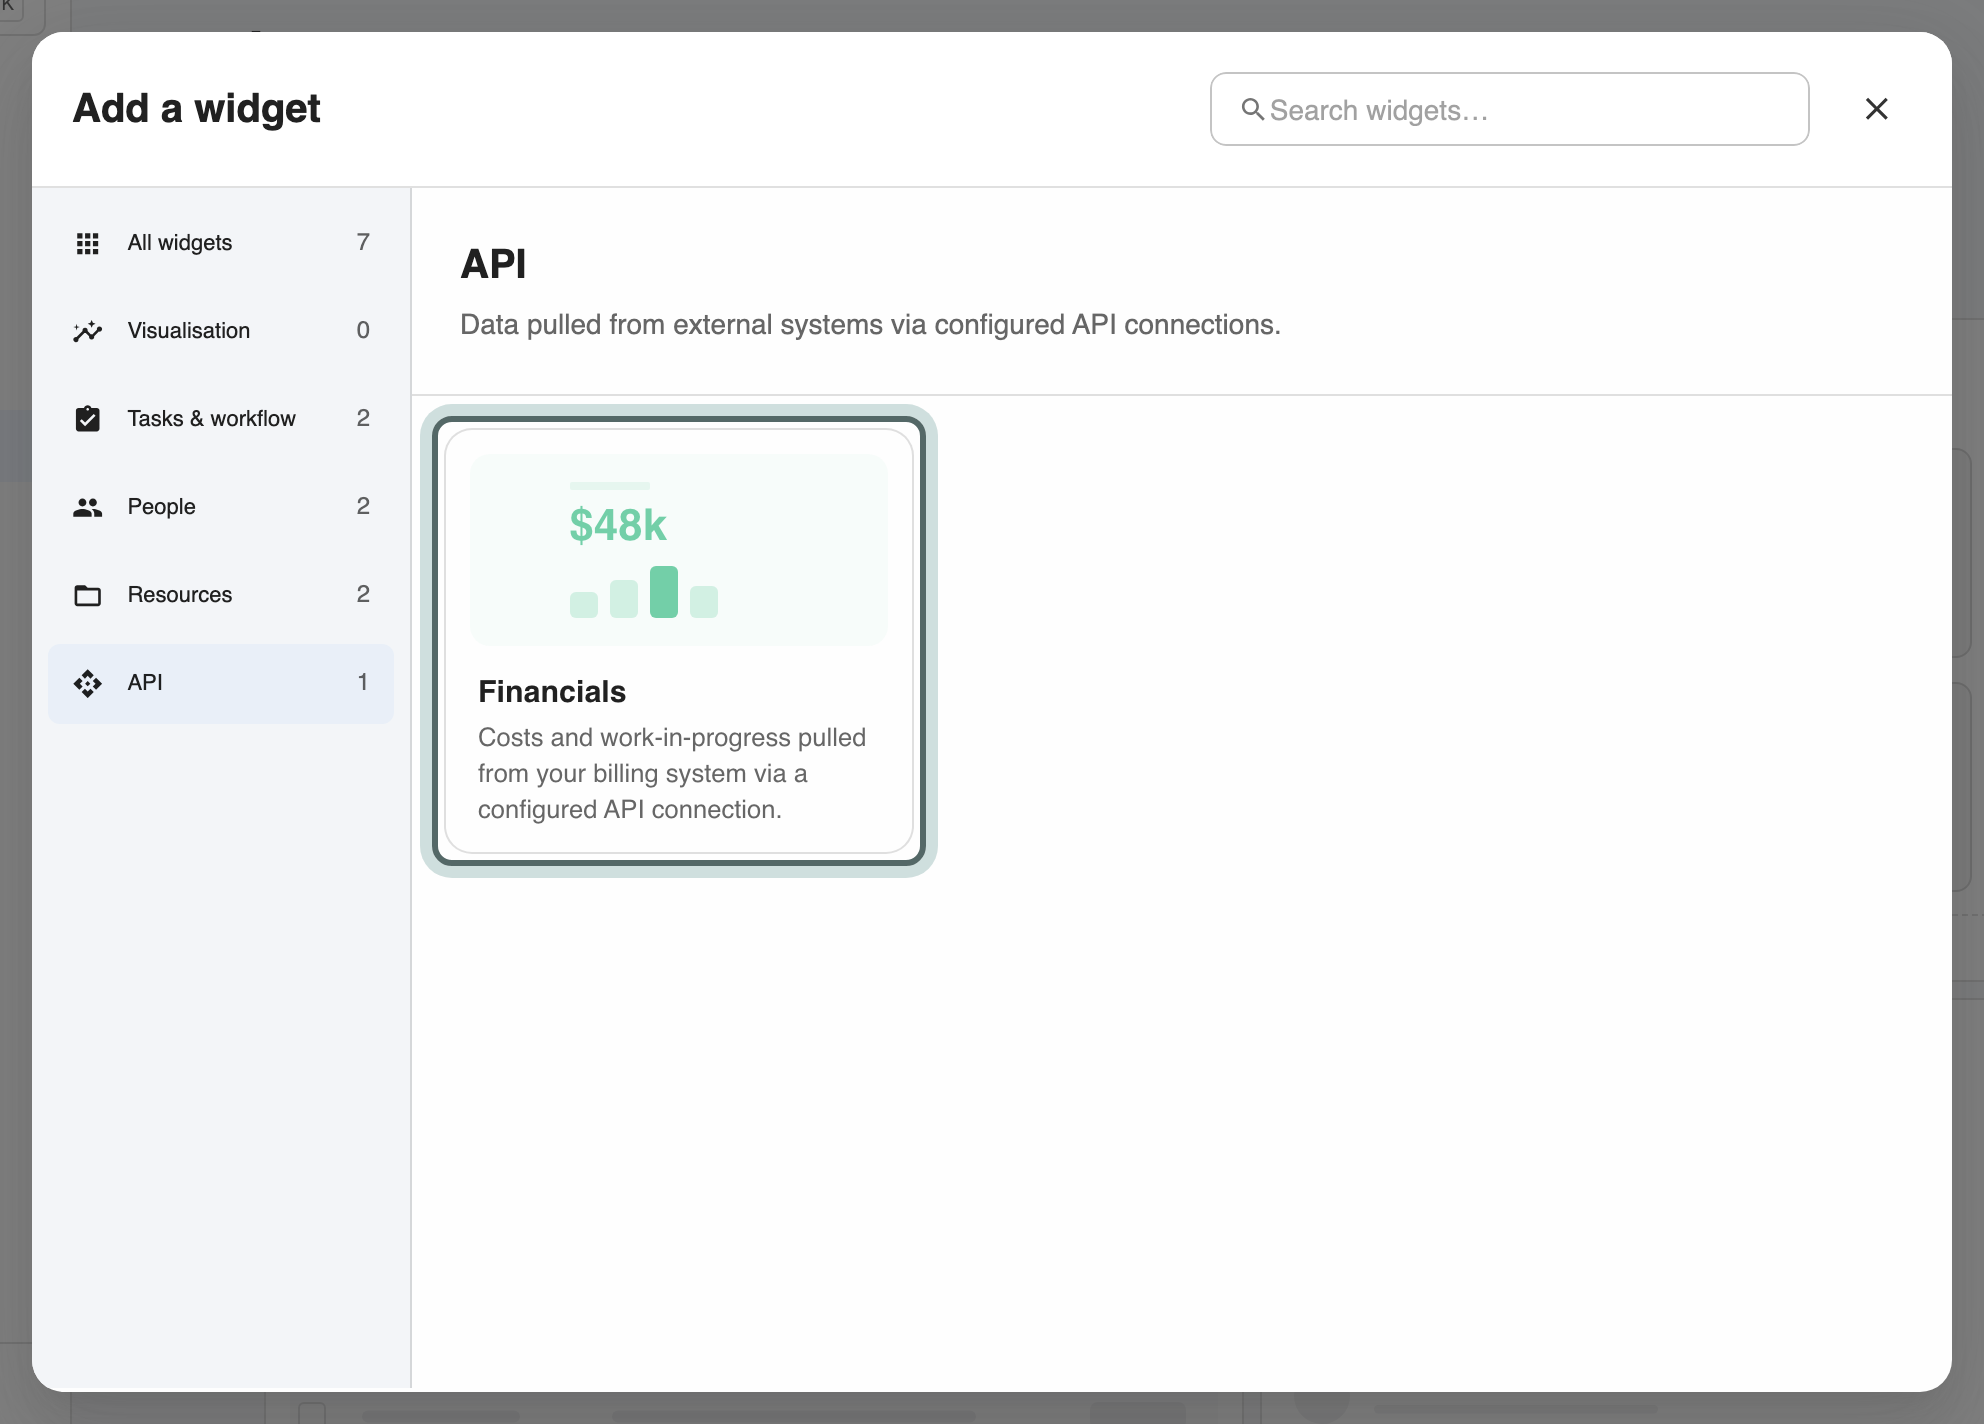Image resolution: width=1984 pixels, height=1424 pixels.
Task: Click the Financials card description text
Action: tap(672, 774)
